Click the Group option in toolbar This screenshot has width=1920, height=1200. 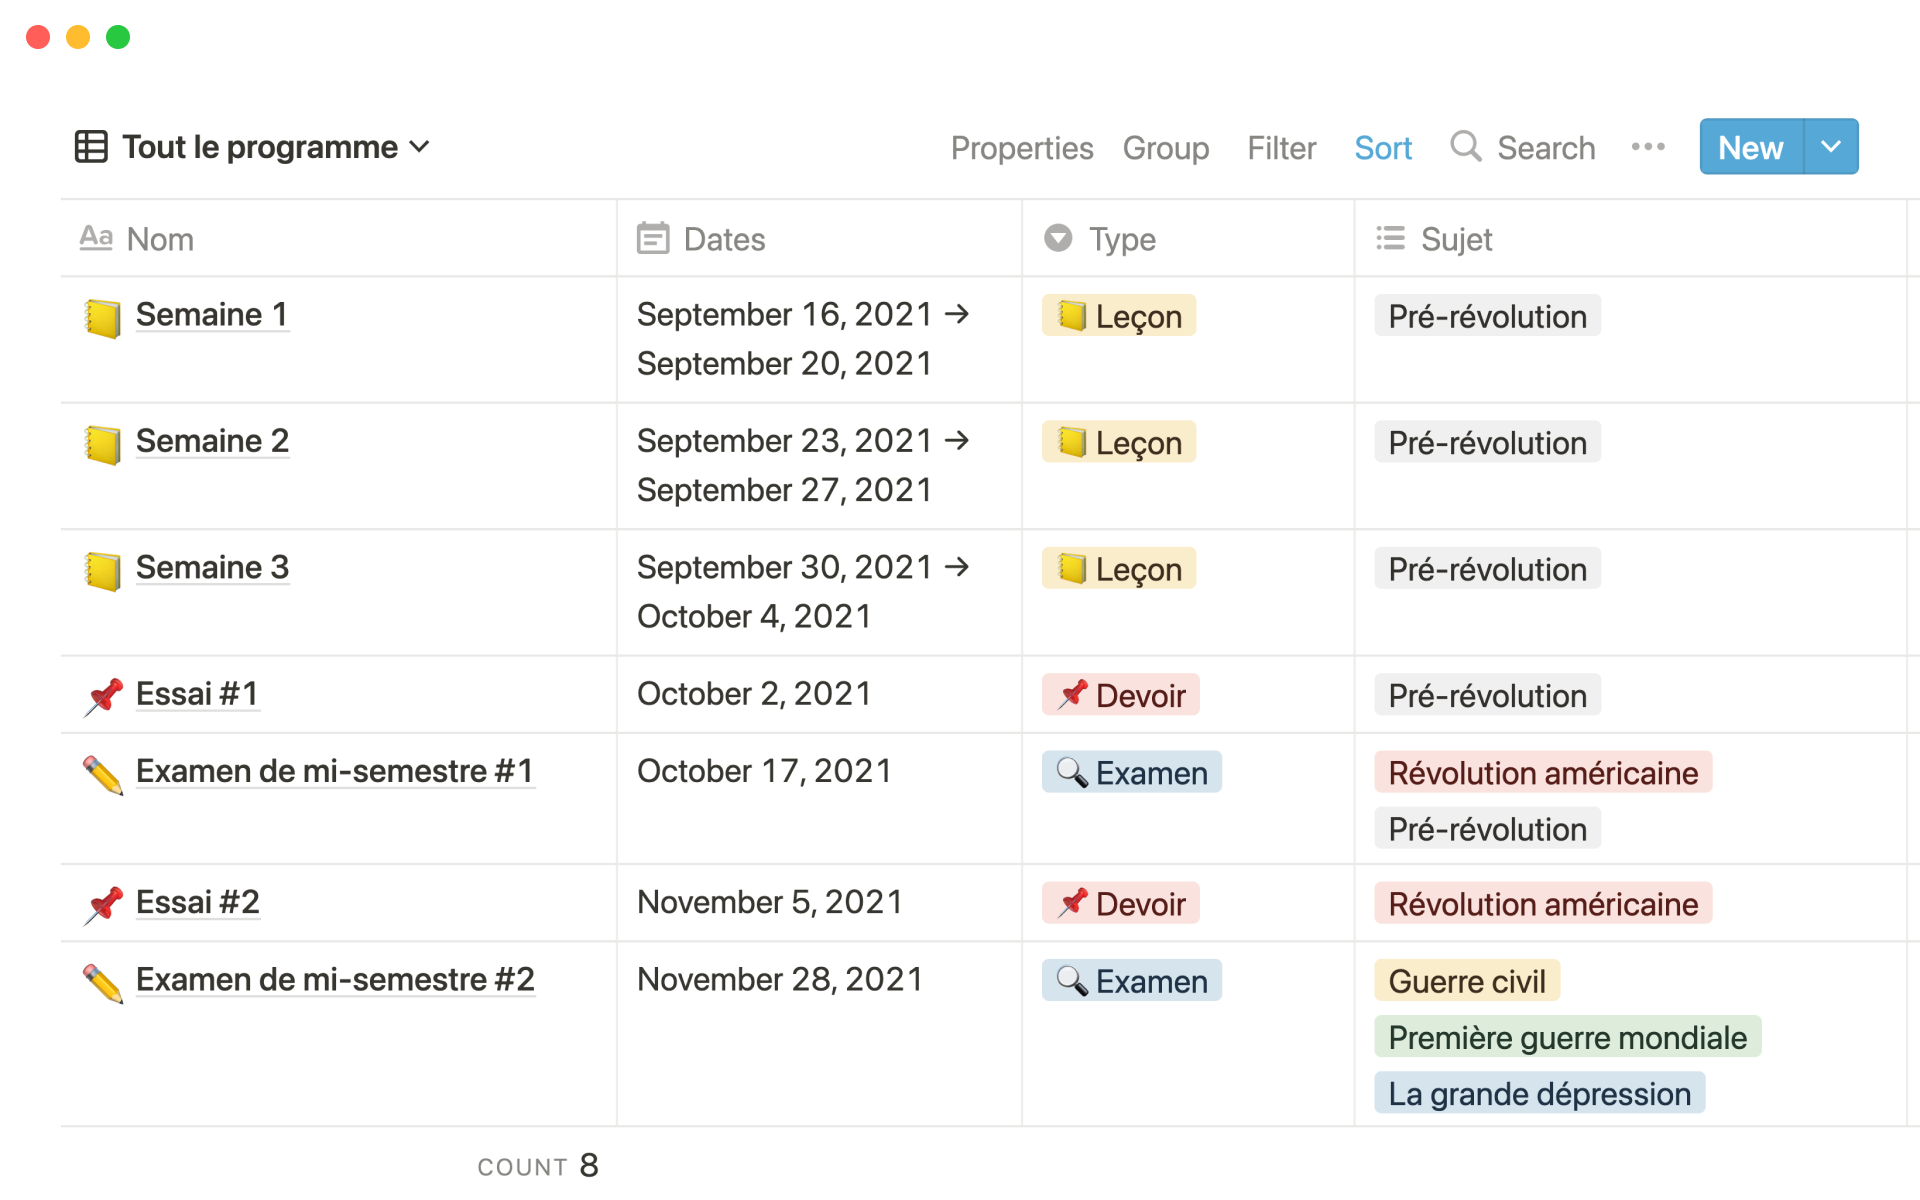point(1165,148)
